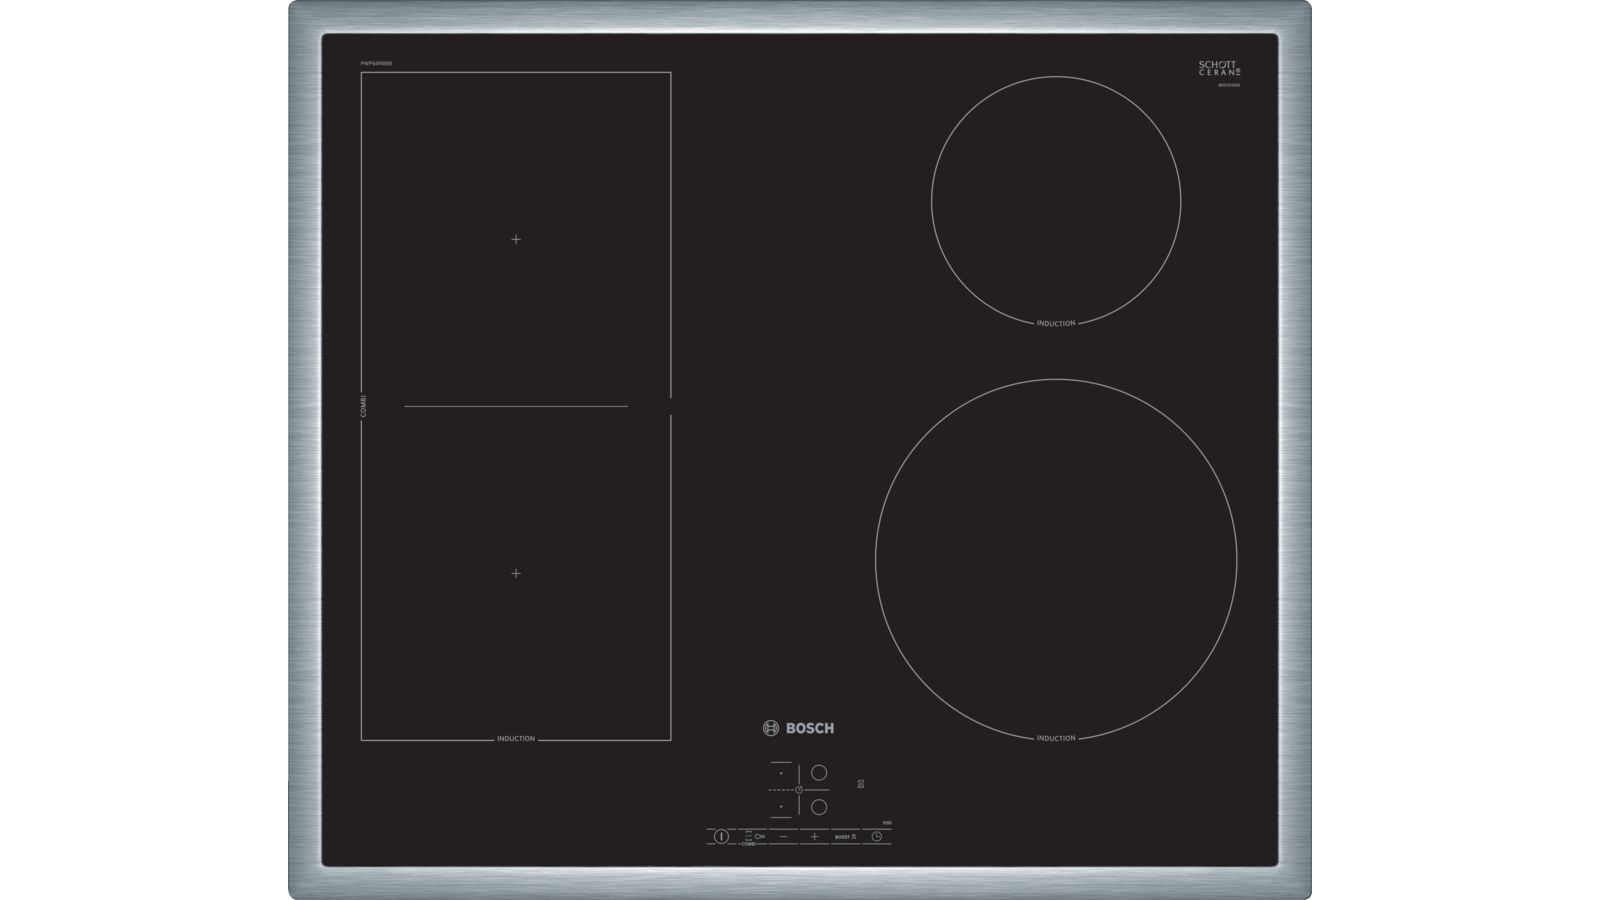
Task: Activate the Boost function
Action: click(x=845, y=836)
